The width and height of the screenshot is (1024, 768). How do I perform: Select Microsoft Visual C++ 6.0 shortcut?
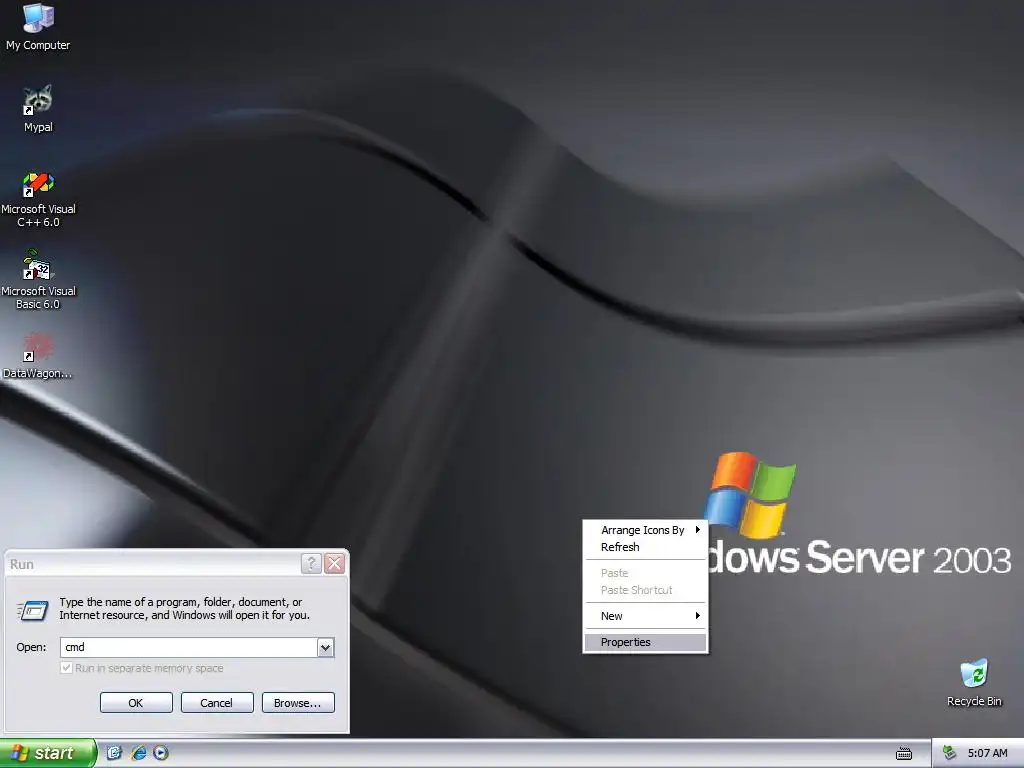pos(38,199)
